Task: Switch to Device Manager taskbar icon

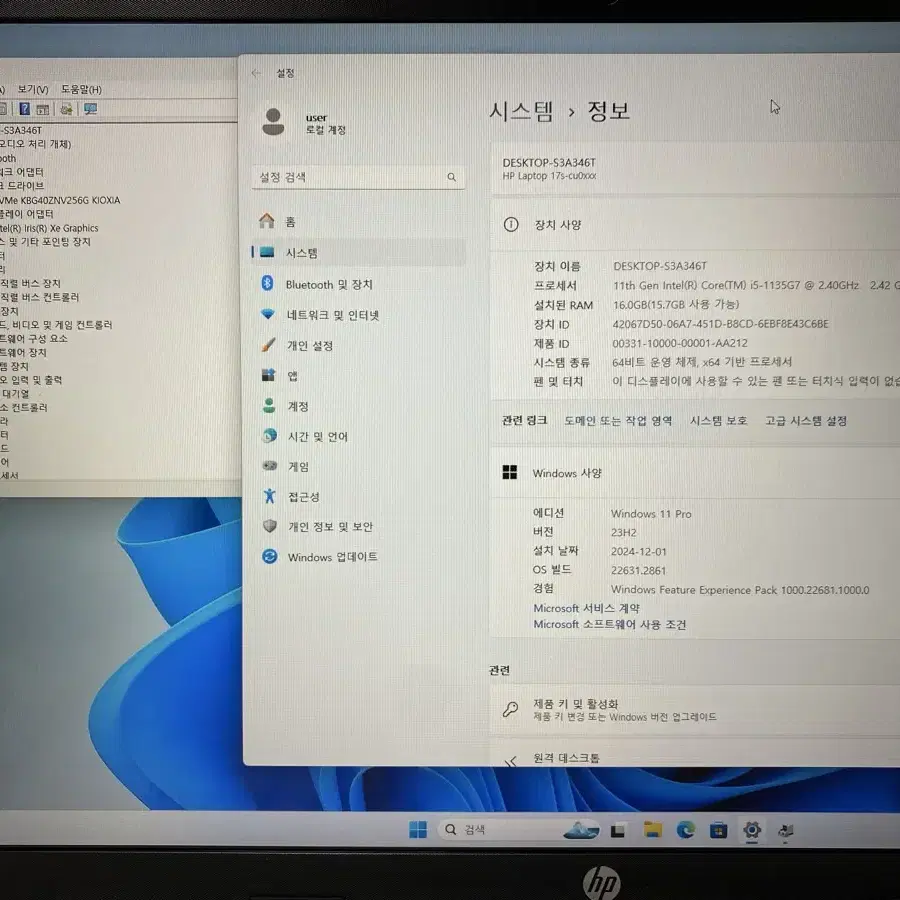Action: (x=785, y=831)
